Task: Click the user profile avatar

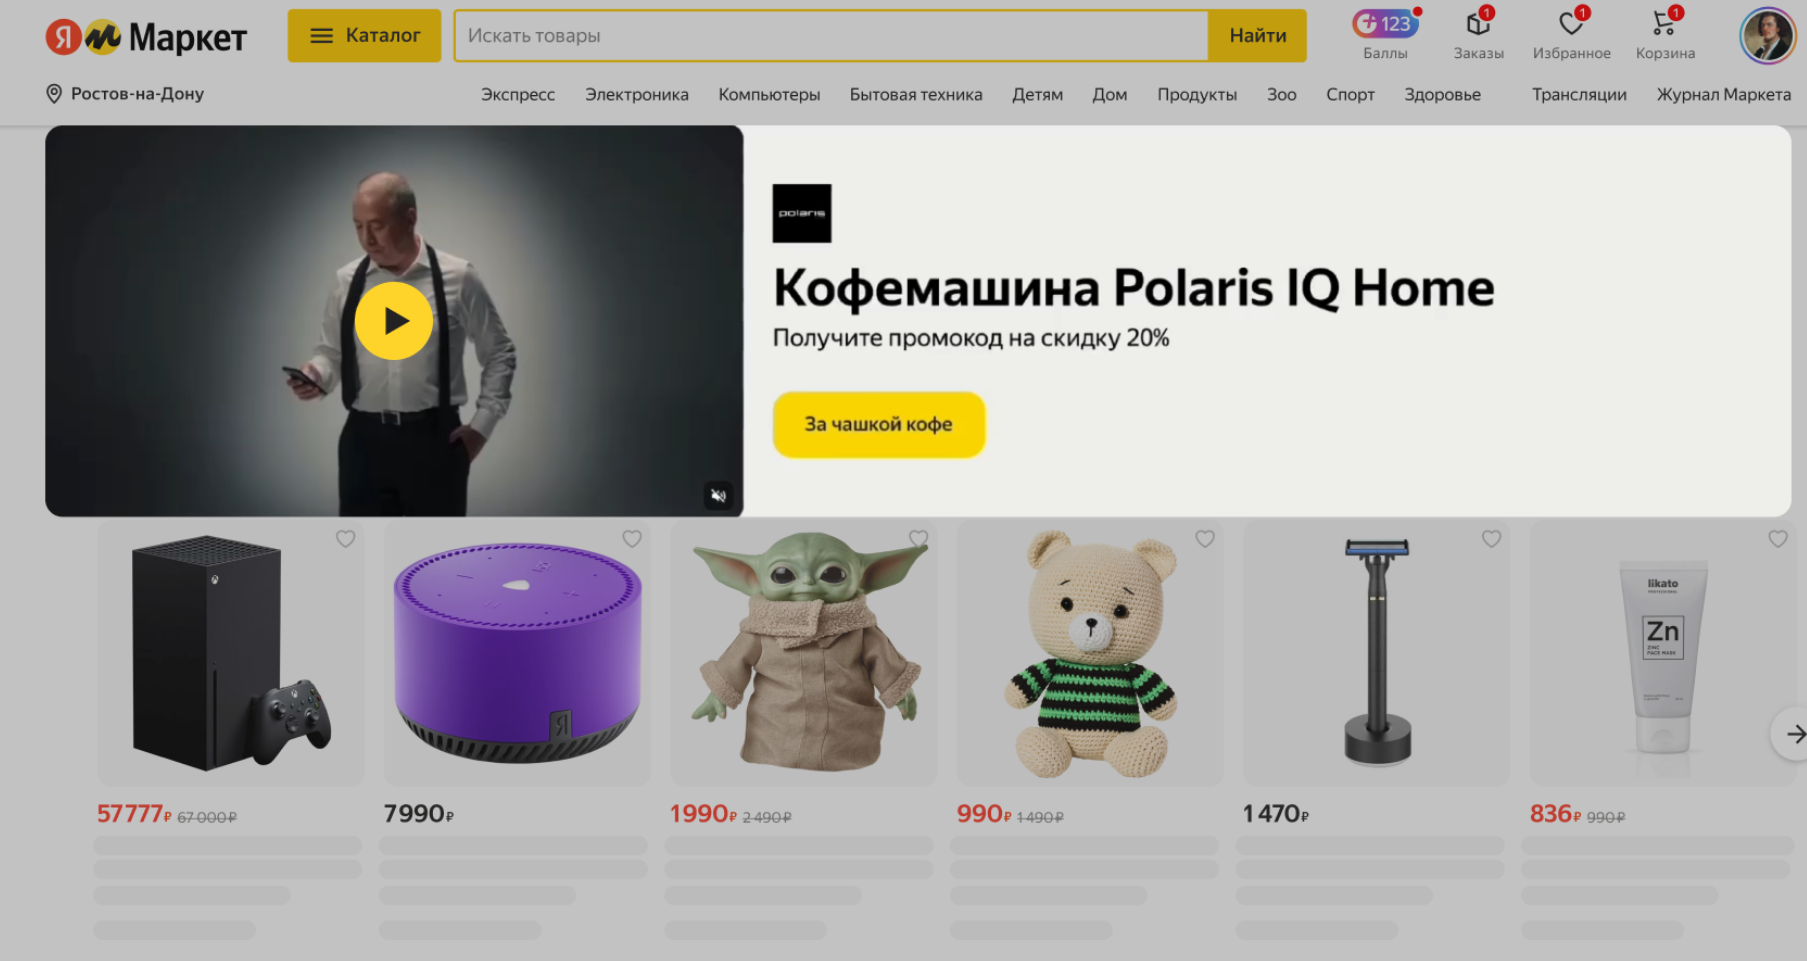Action: coord(1768,35)
